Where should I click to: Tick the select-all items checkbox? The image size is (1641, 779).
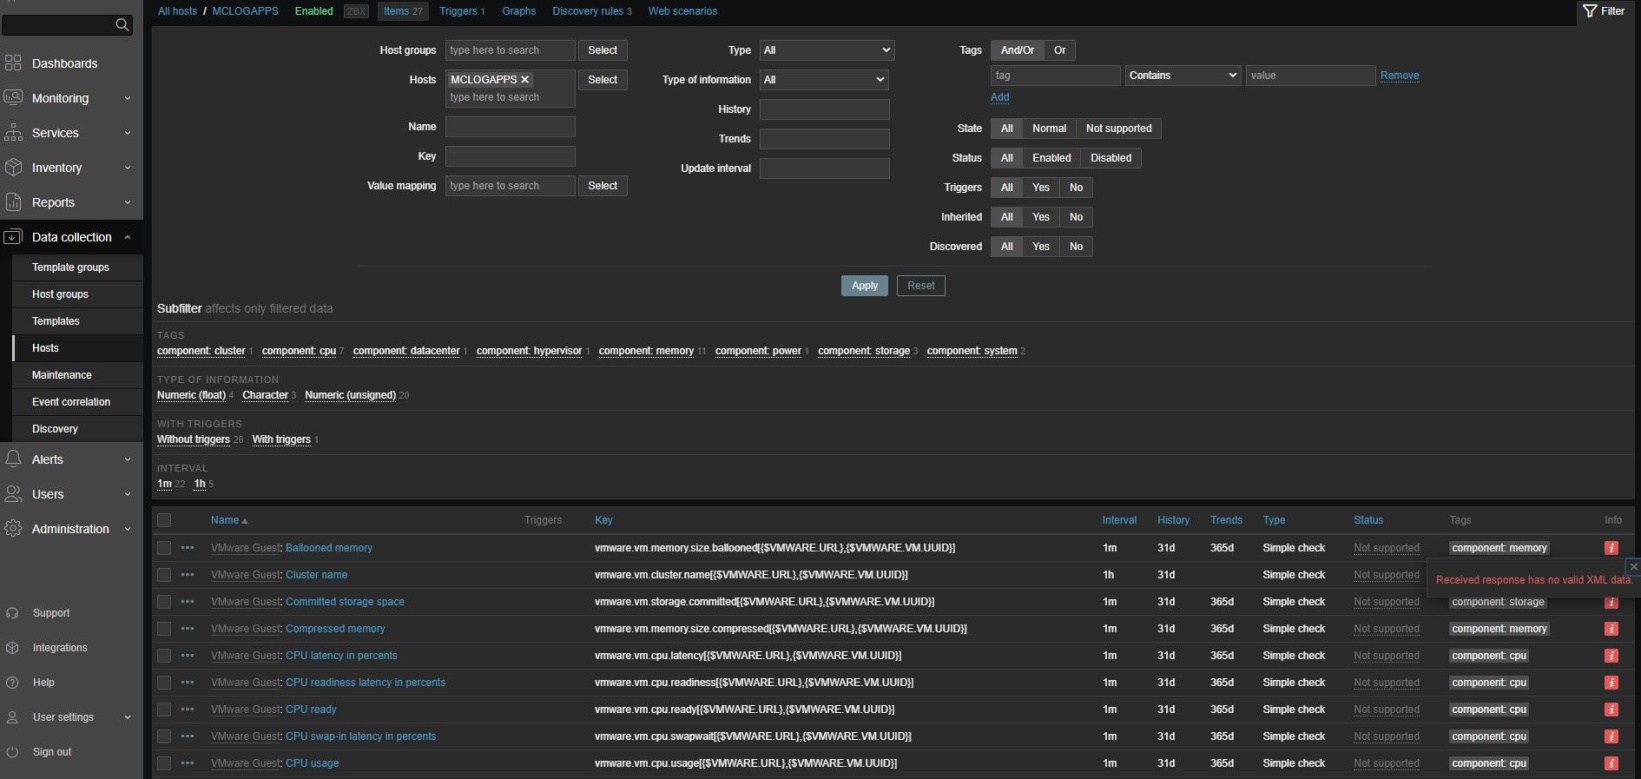point(164,520)
